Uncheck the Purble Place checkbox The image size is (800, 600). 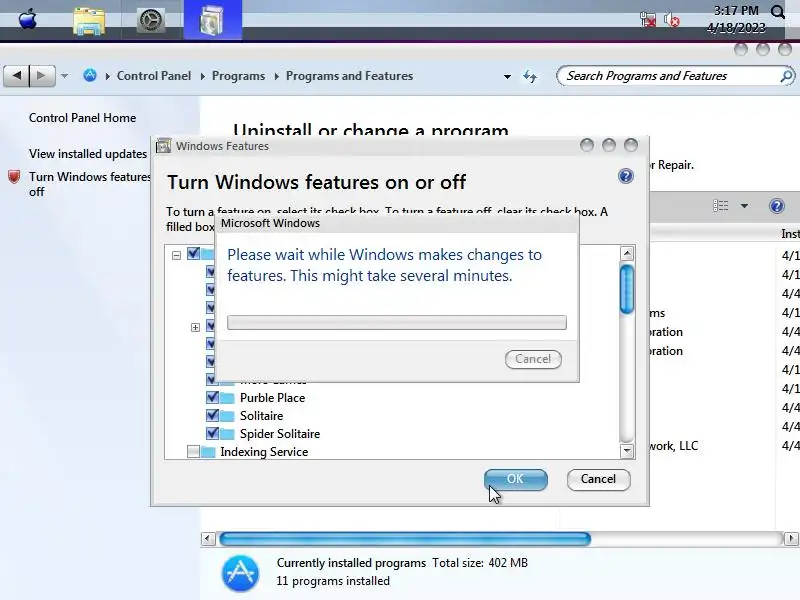pyautogui.click(x=212, y=397)
